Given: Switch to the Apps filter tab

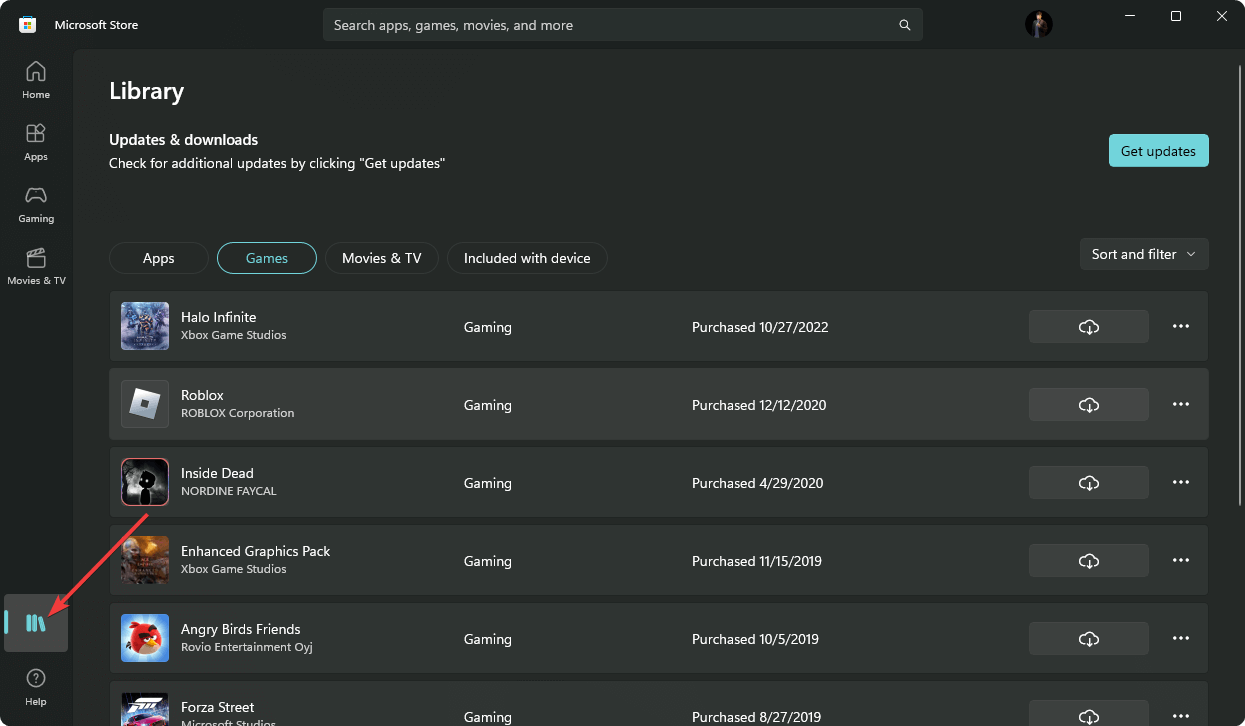Looking at the screenshot, I should click(159, 258).
